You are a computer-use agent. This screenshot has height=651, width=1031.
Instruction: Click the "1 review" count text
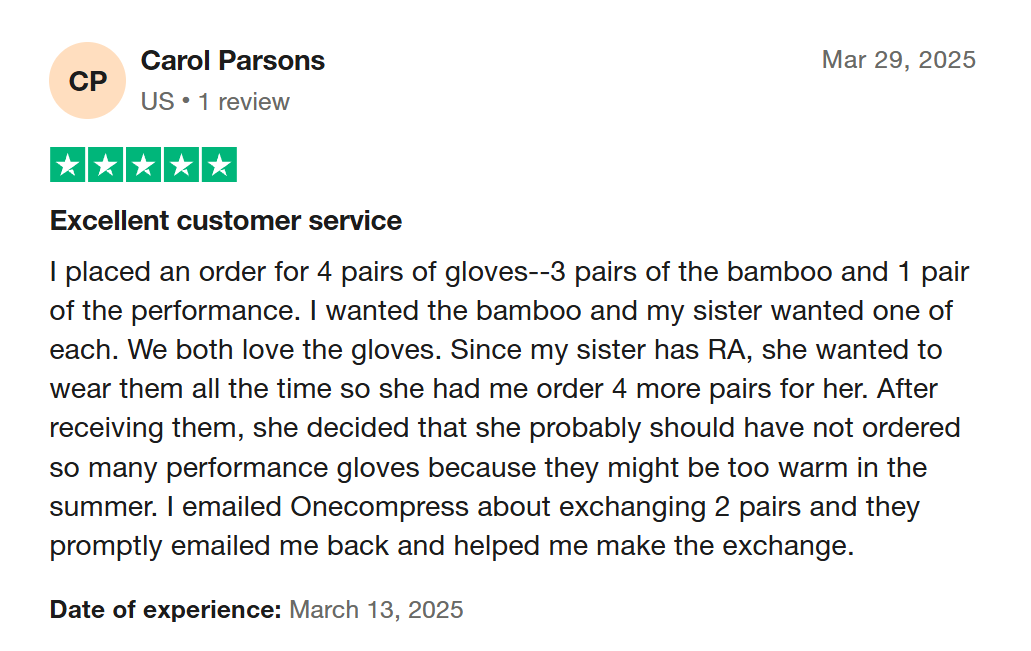244,102
